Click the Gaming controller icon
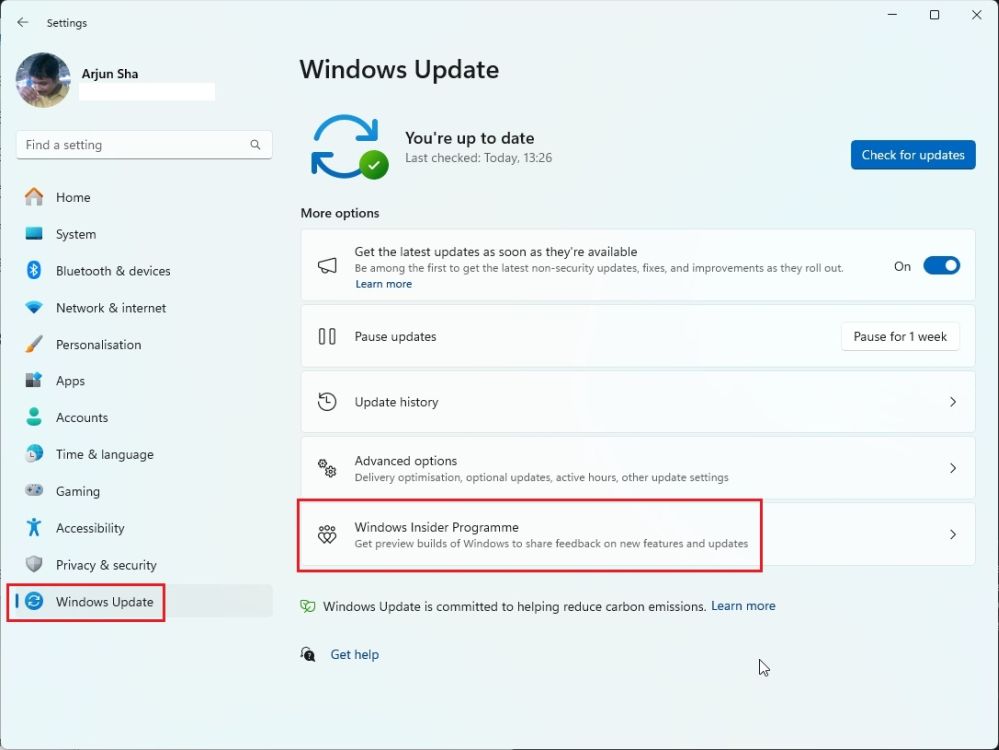The image size is (999, 750). pyautogui.click(x=34, y=491)
